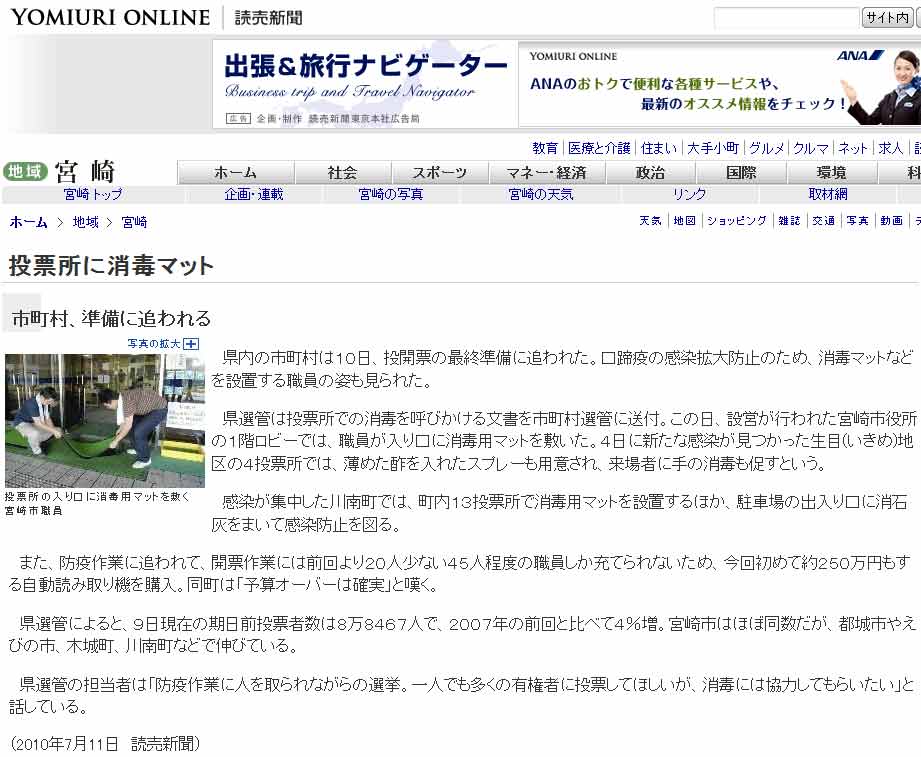This screenshot has width=921, height=757.
Task: Click the green 地域 region badge
Action: pyautogui.click(x=25, y=171)
